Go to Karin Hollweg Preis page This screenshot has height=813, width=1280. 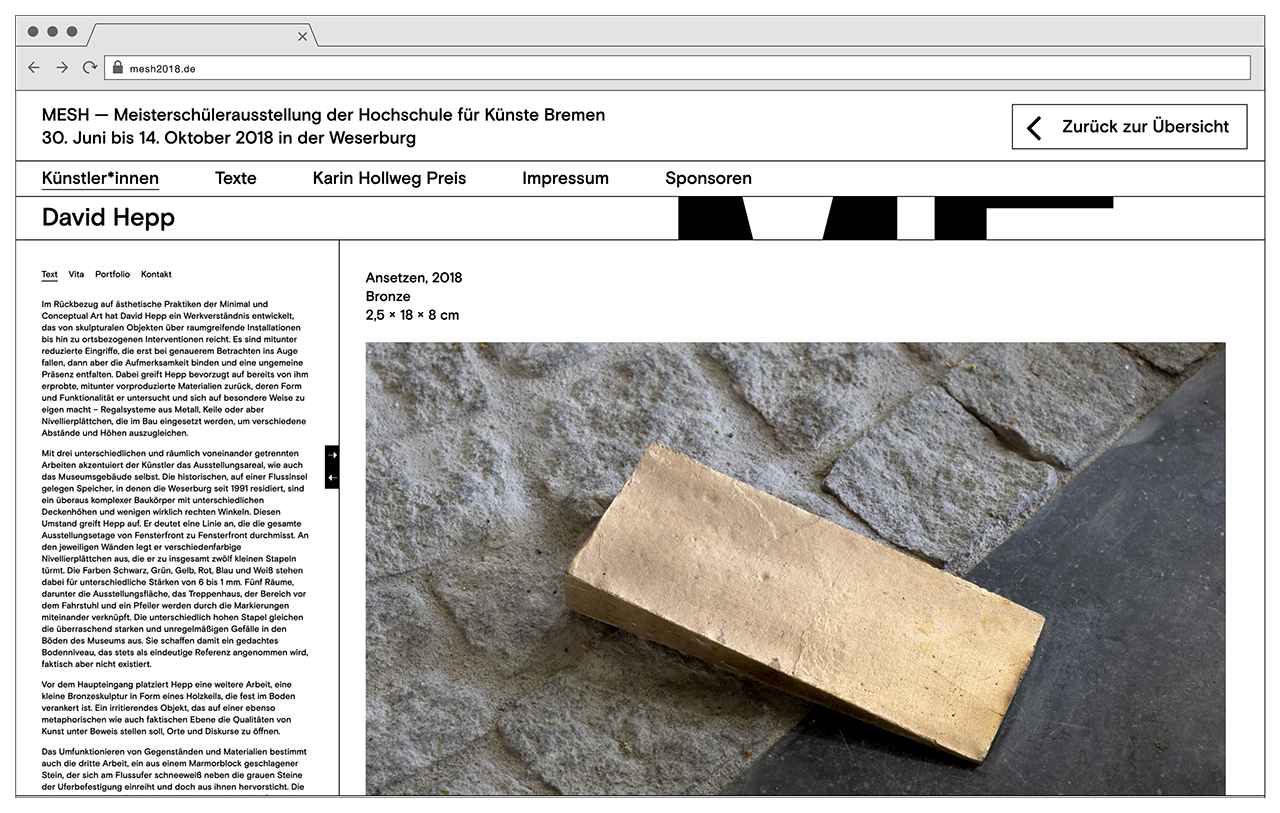tap(389, 178)
